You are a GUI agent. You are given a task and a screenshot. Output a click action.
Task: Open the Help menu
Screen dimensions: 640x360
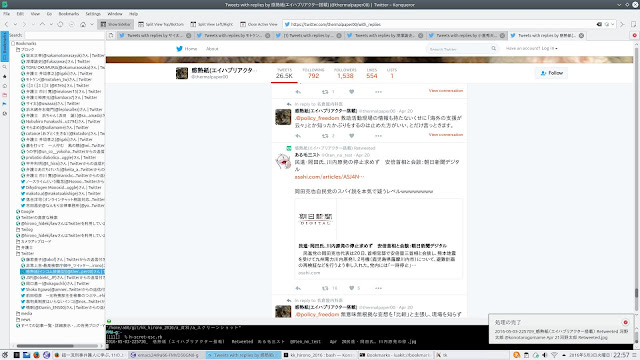coord(133,14)
